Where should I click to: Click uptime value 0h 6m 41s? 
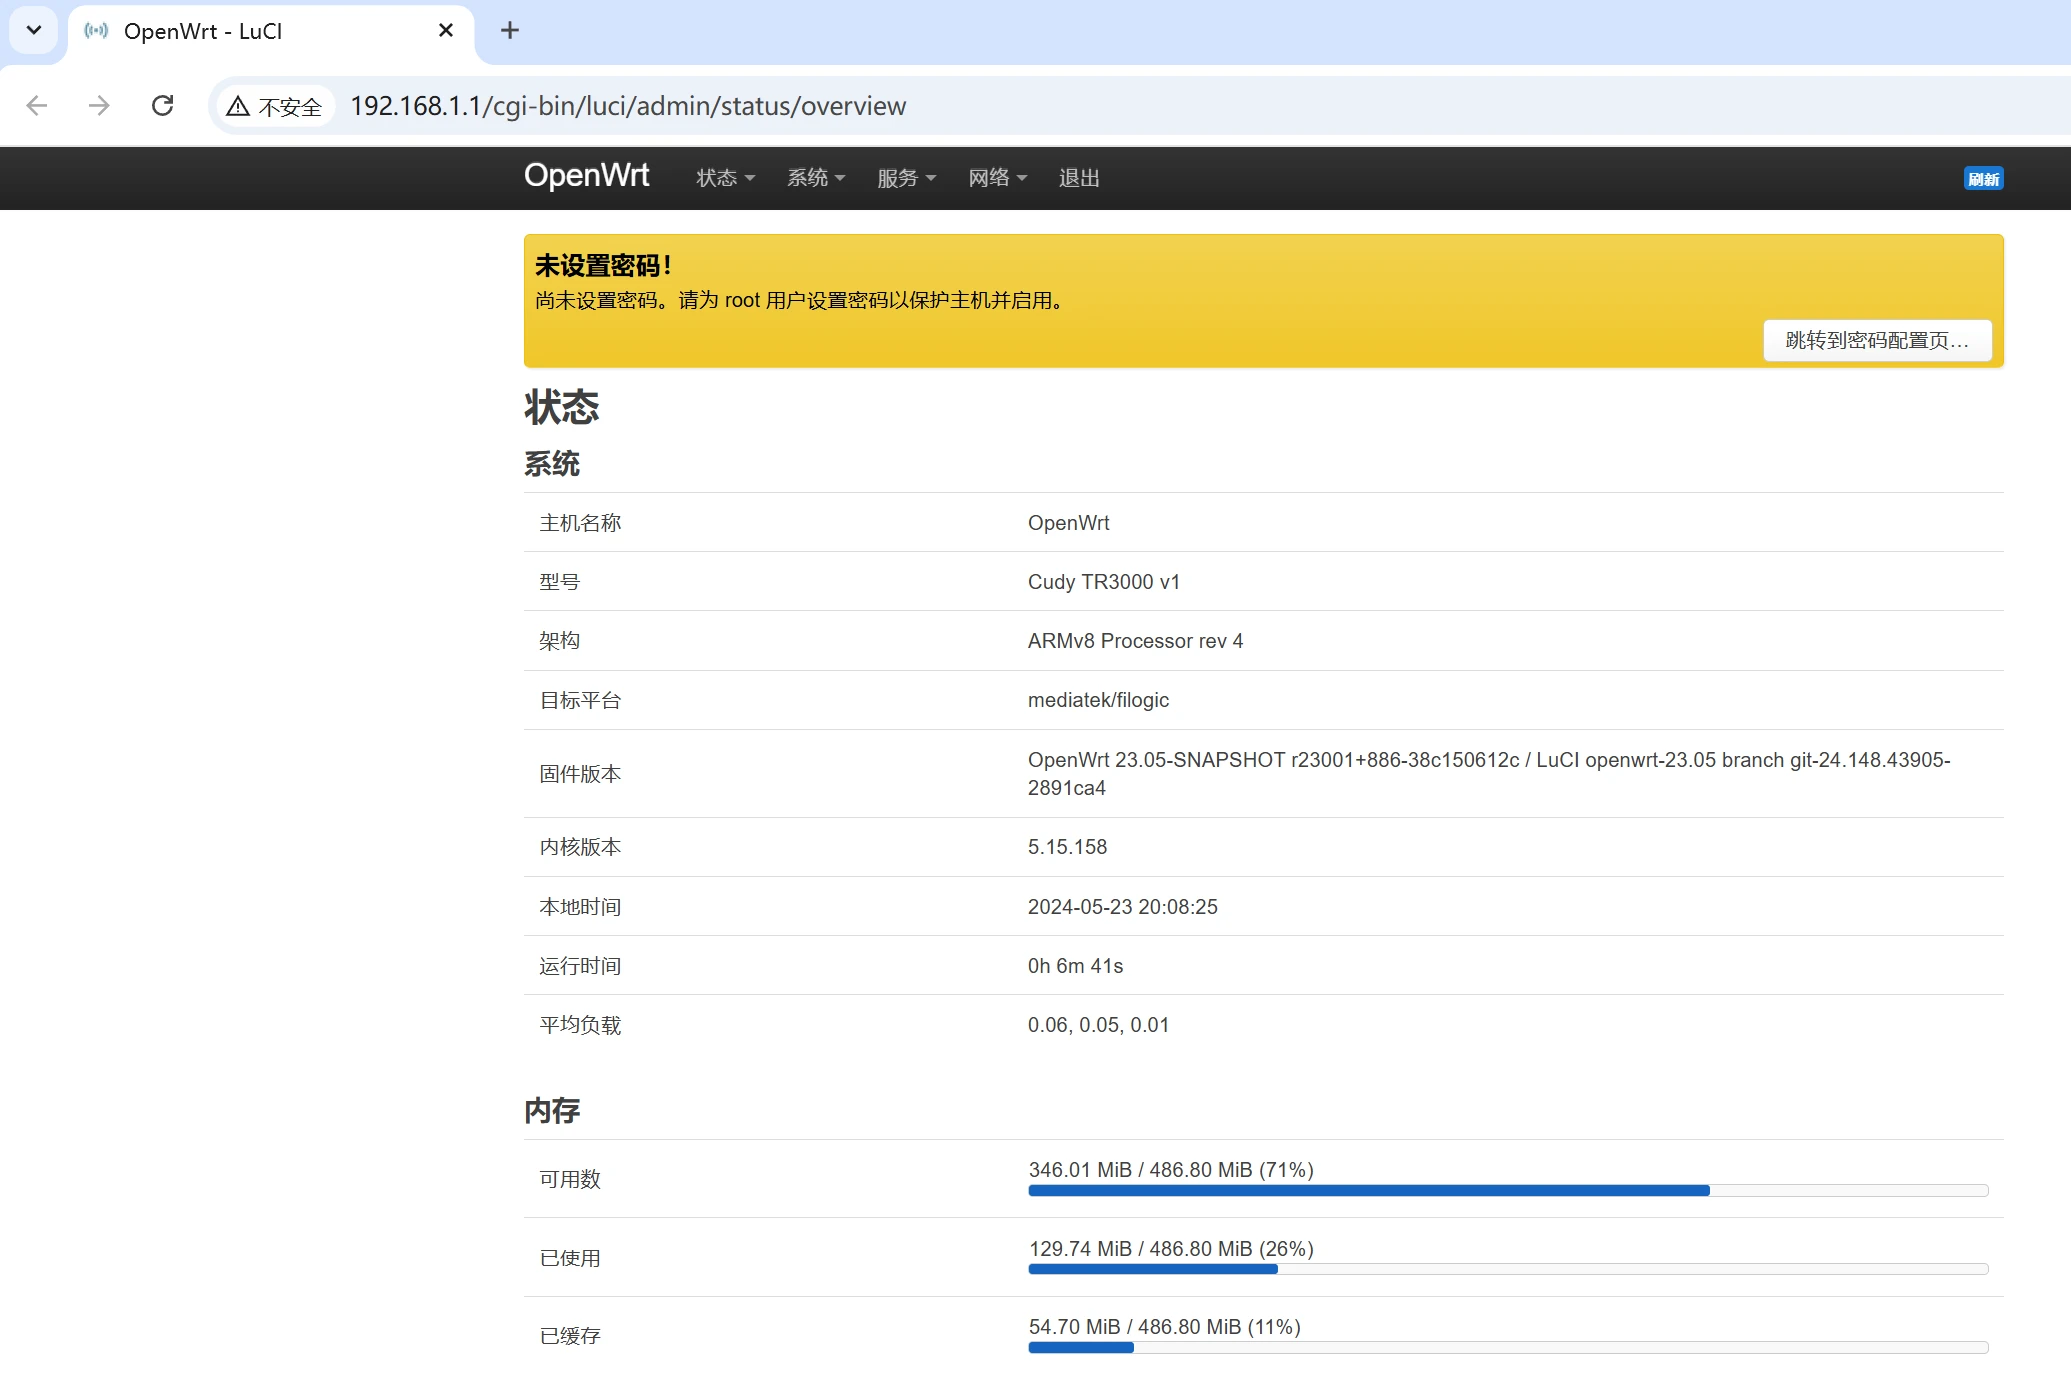pyautogui.click(x=1076, y=966)
